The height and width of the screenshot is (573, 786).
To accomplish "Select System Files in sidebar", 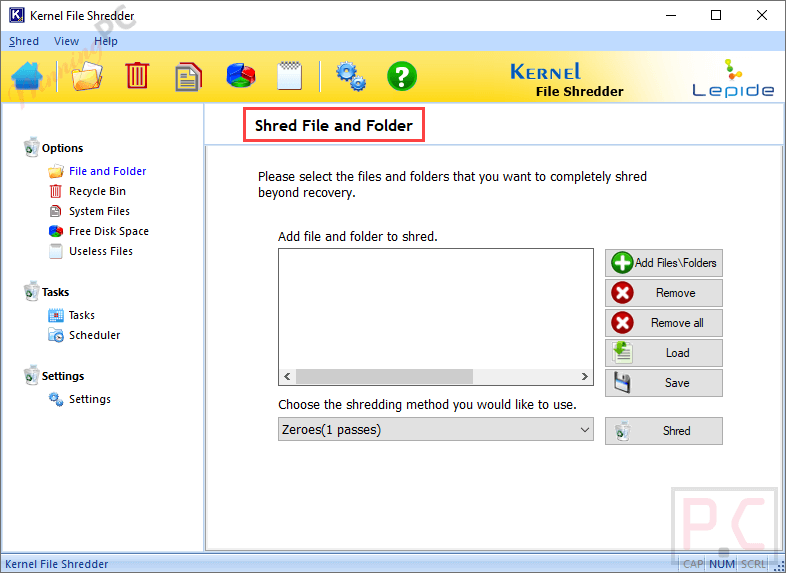I will pyautogui.click(x=99, y=211).
